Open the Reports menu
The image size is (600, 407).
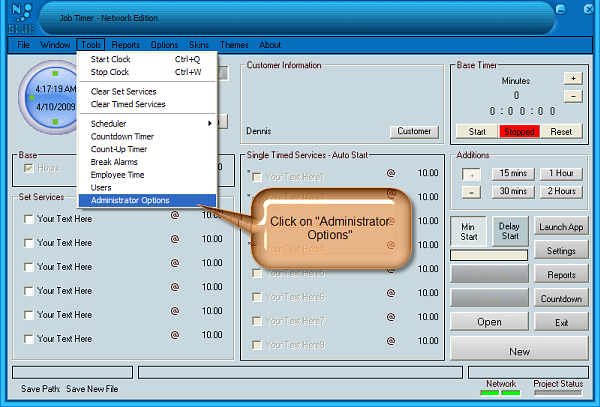click(126, 45)
